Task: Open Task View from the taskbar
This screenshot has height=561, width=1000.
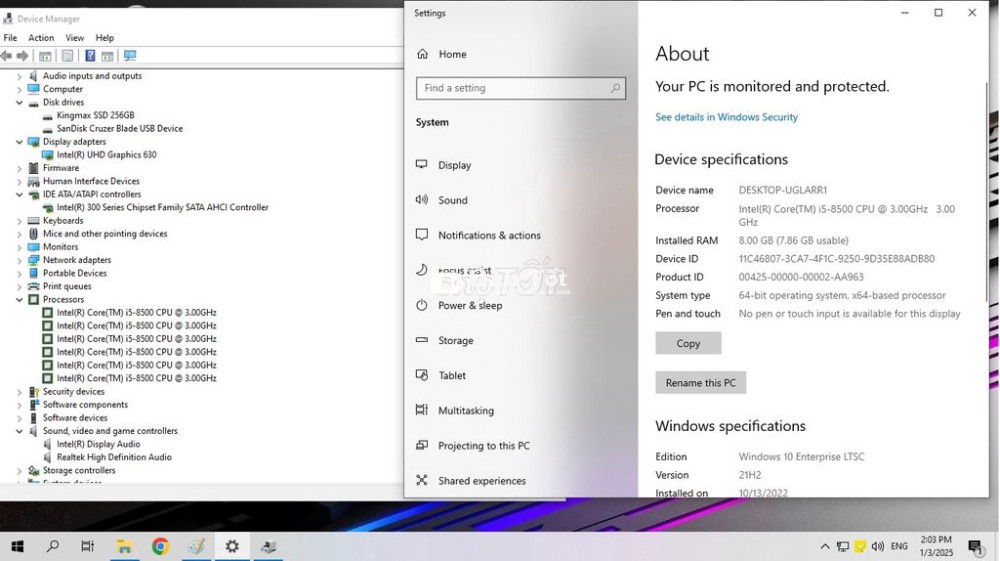Action: click(x=87, y=546)
